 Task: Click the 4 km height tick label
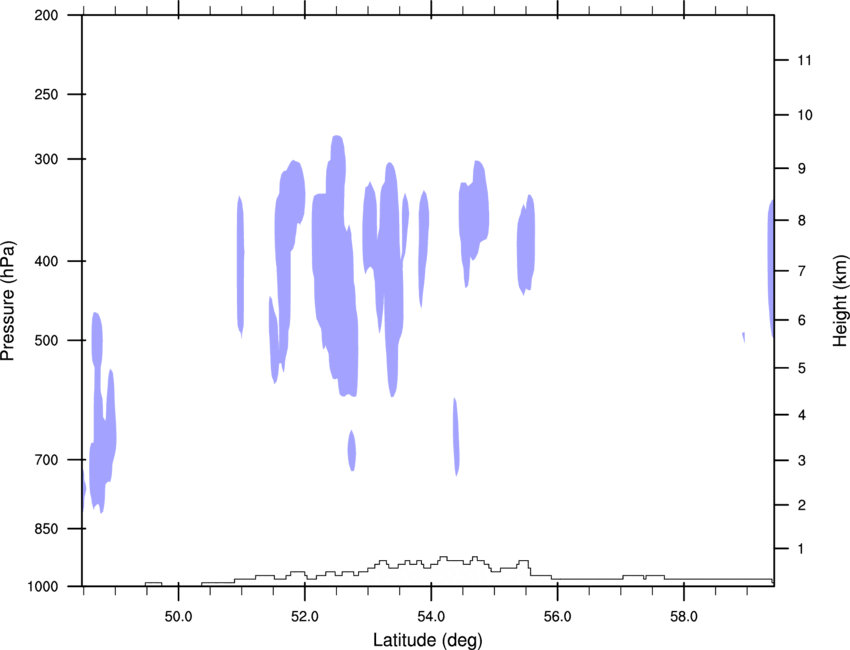tap(801, 415)
